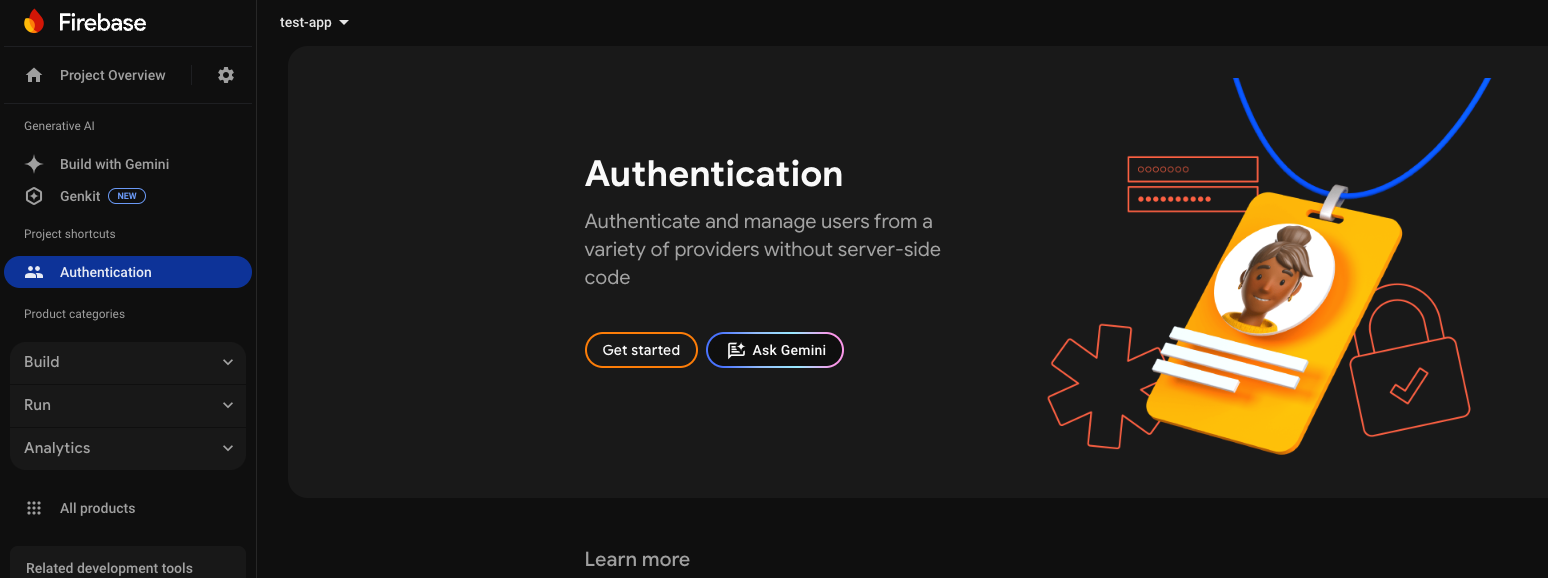The width and height of the screenshot is (1548, 578).
Task: Click the Authentication people icon
Action: pyautogui.click(x=34, y=272)
